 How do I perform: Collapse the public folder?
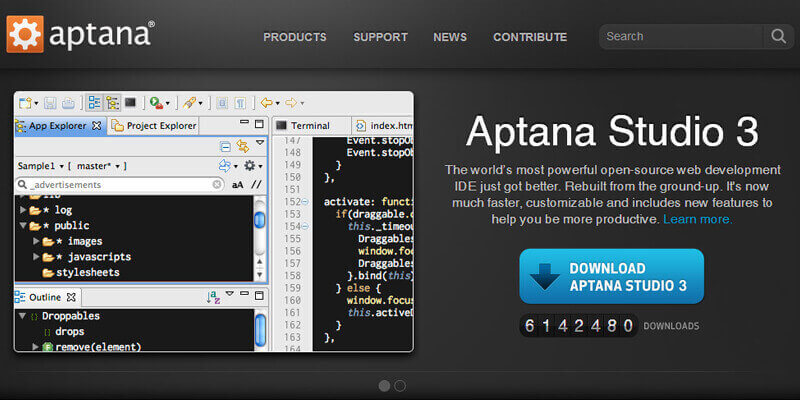23,226
